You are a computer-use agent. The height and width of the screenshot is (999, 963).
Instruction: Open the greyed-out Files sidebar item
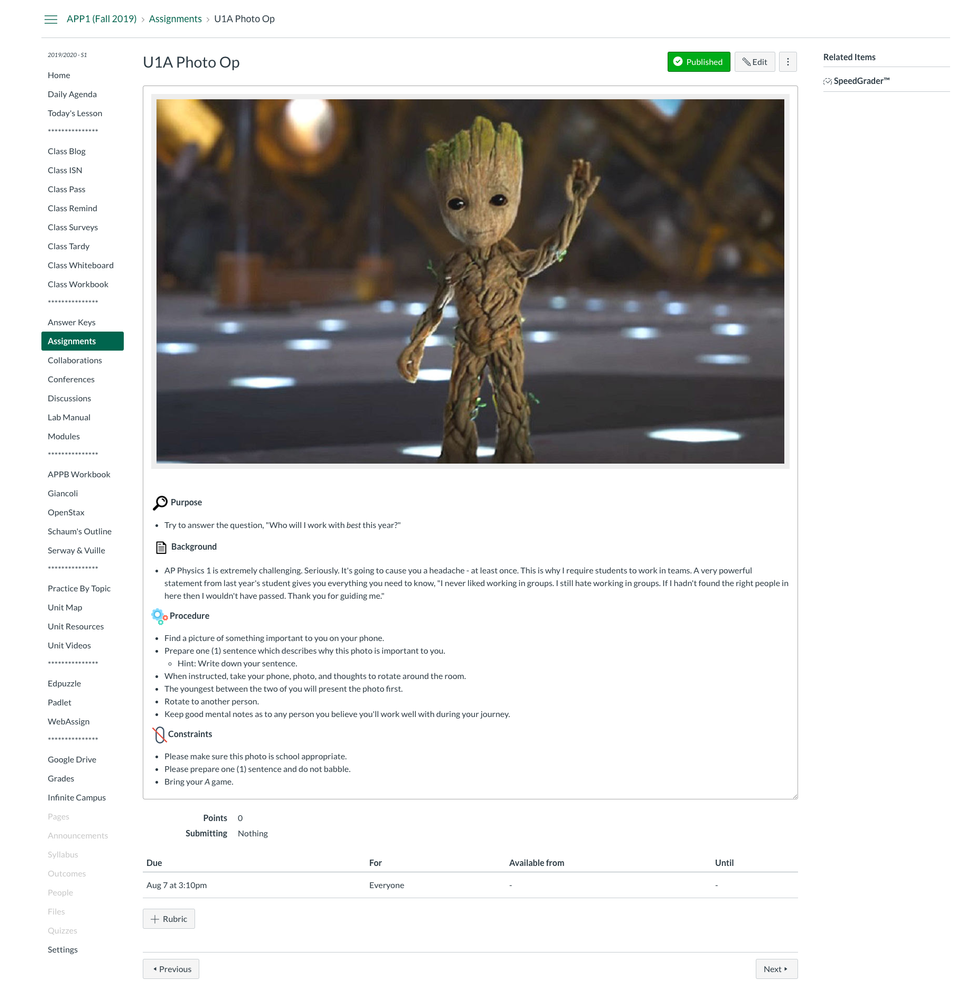point(56,912)
